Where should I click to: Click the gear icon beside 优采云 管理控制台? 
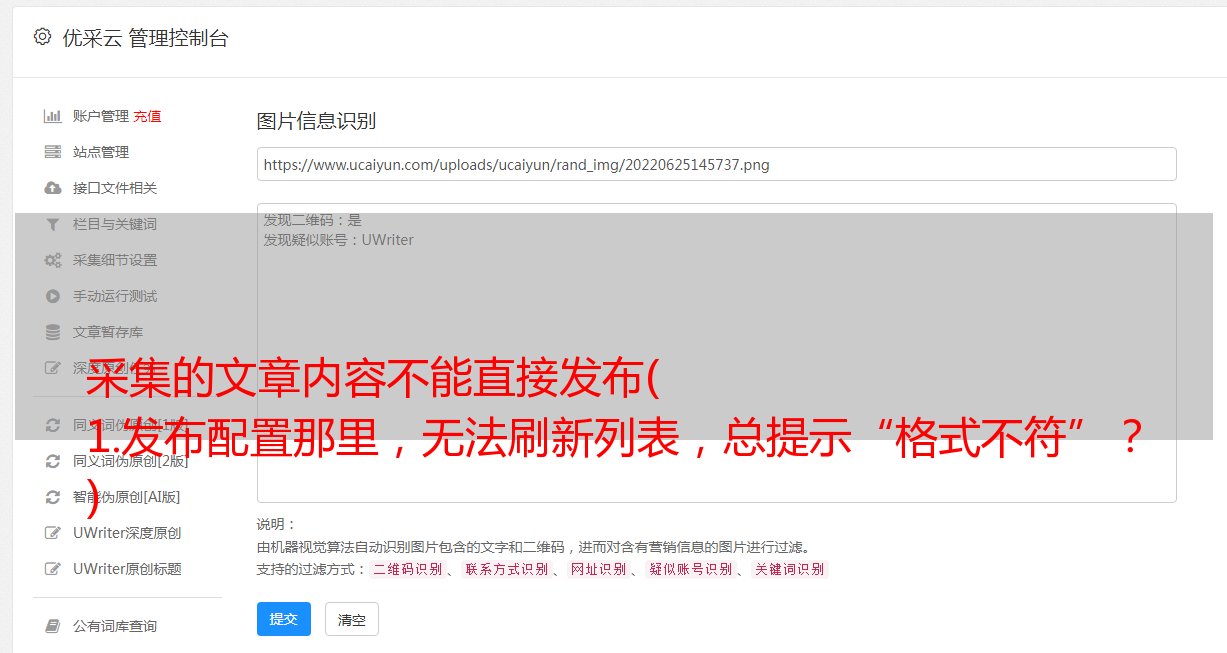click(42, 38)
